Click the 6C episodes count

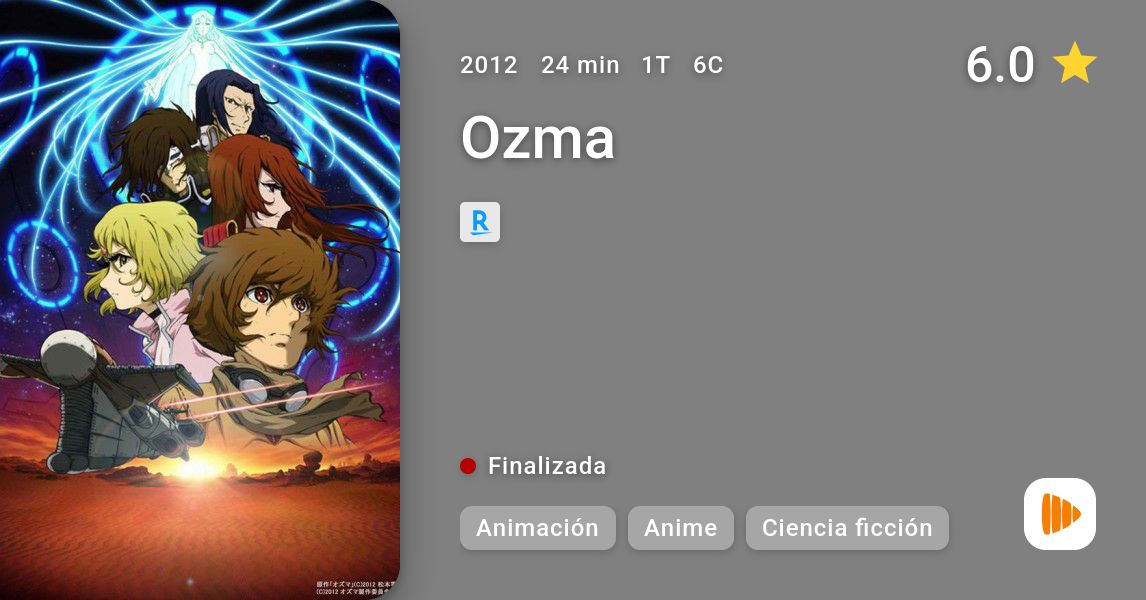tap(708, 65)
